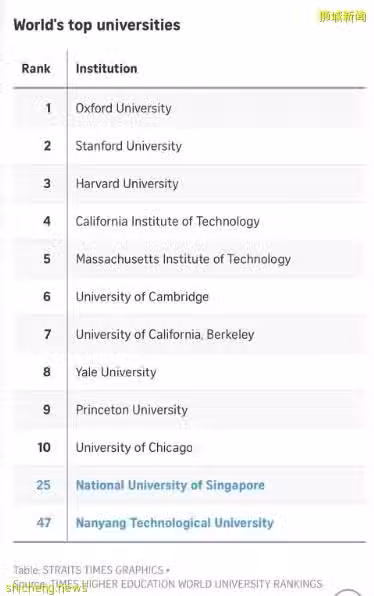The width and height of the screenshot is (374, 596).
Task: Click the yellow Chinese watermark logo
Action: [x=342, y=17]
